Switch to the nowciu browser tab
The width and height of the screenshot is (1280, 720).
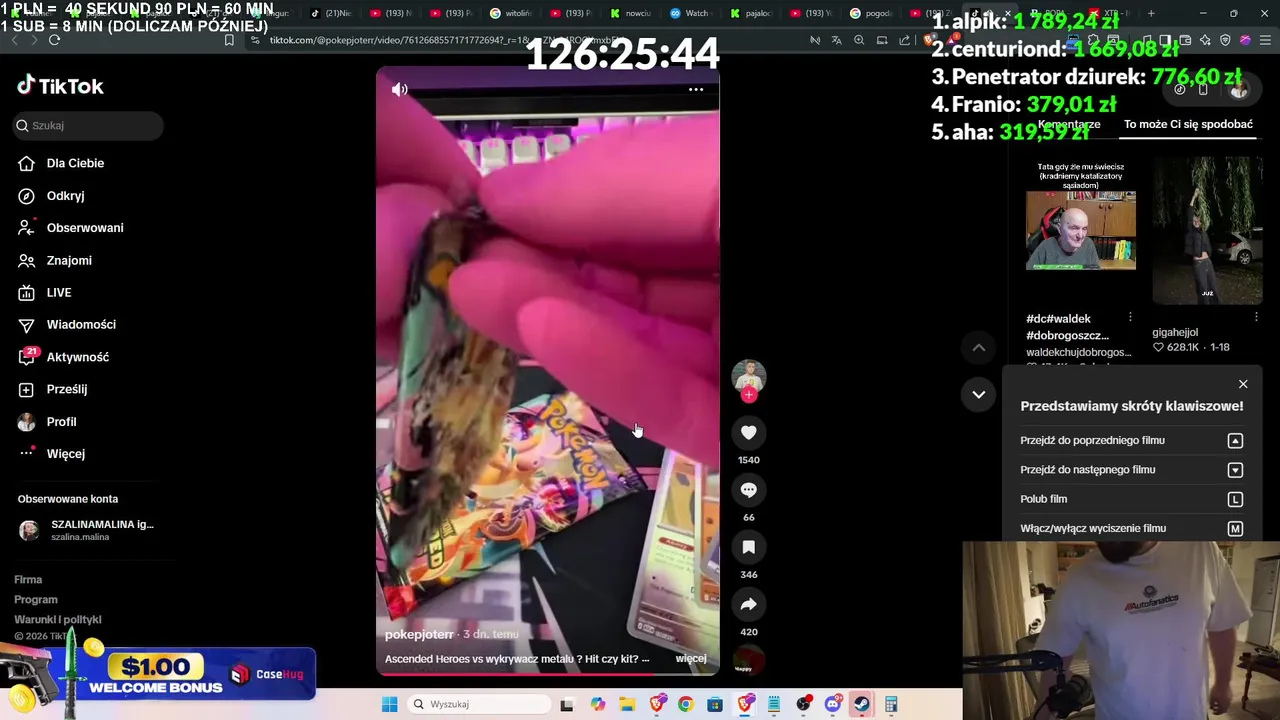(630, 13)
